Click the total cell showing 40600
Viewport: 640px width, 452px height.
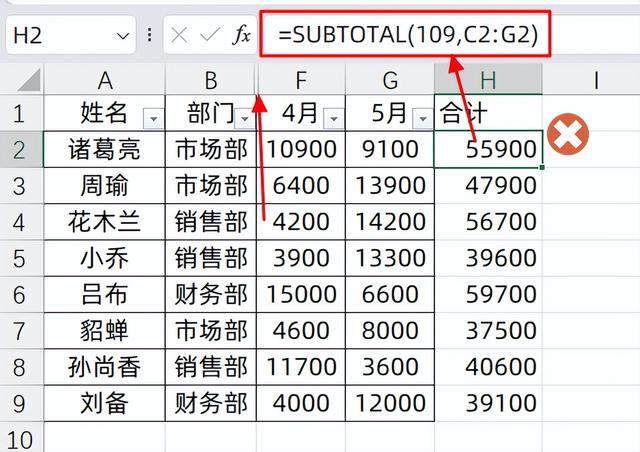488,367
